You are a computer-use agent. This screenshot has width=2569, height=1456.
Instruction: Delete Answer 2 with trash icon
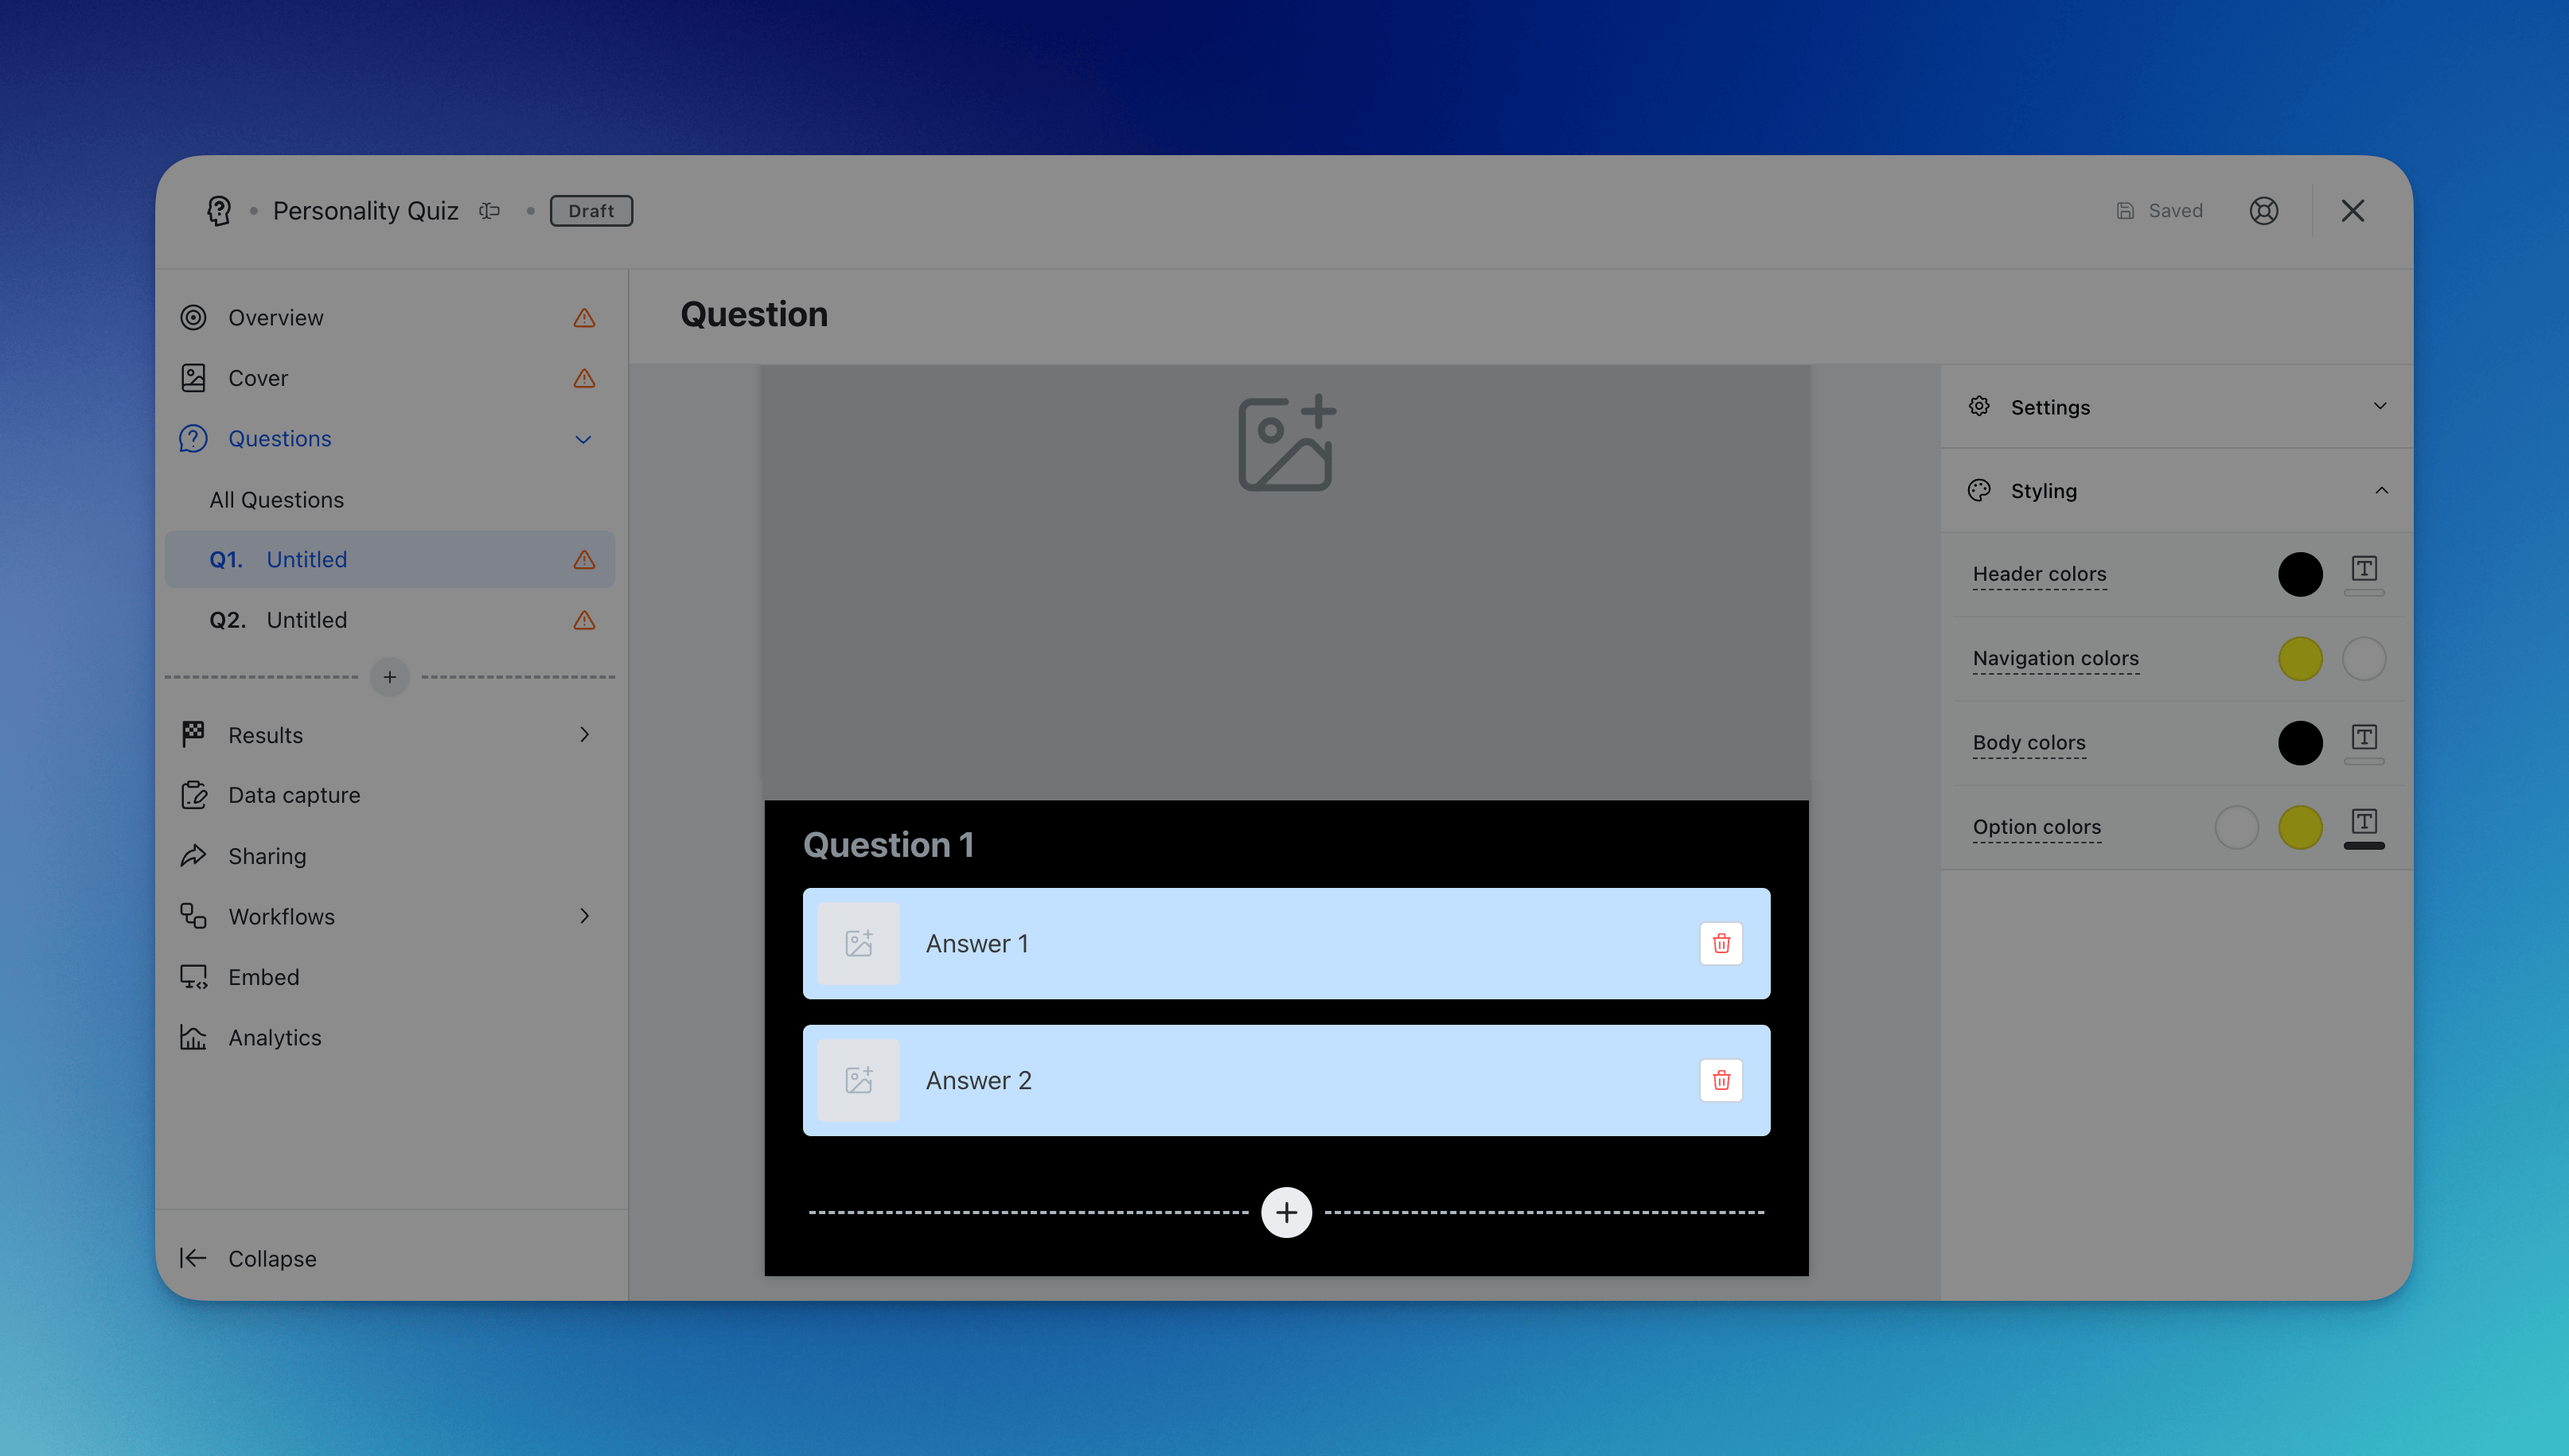[x=1720, y=1080]
